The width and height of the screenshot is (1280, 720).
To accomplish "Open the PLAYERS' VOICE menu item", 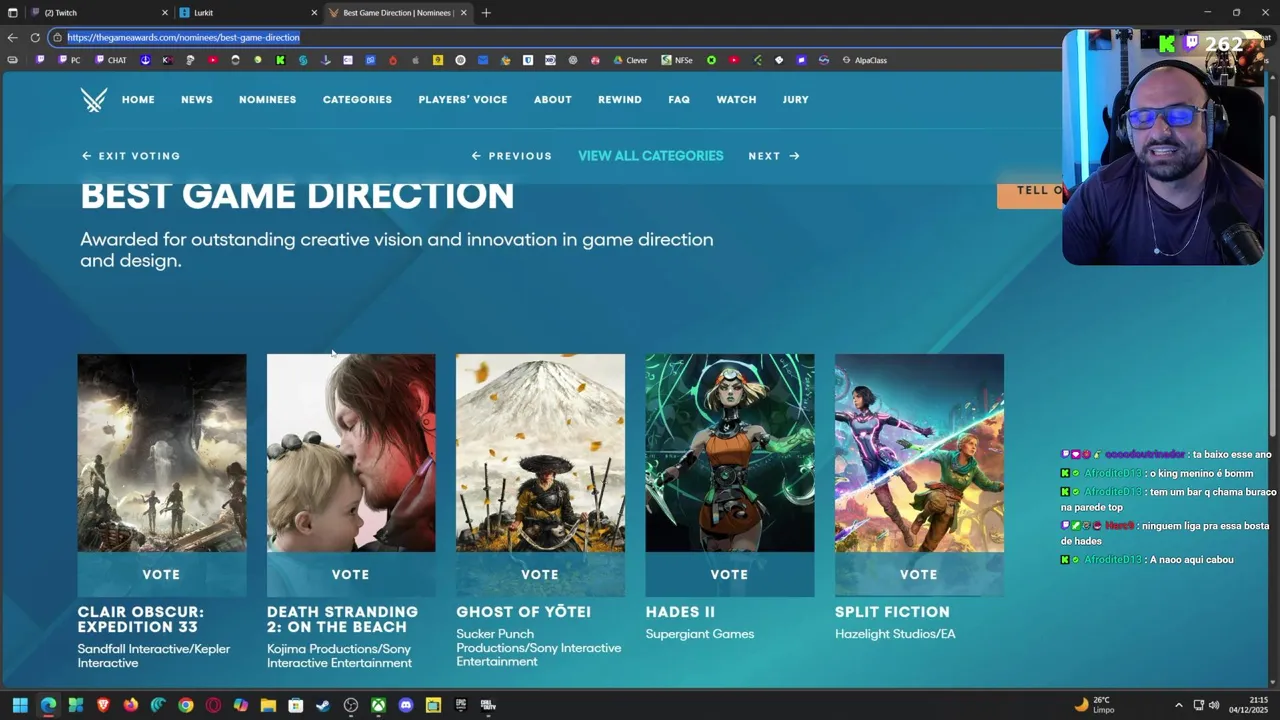I will click(x=463, y=100).
